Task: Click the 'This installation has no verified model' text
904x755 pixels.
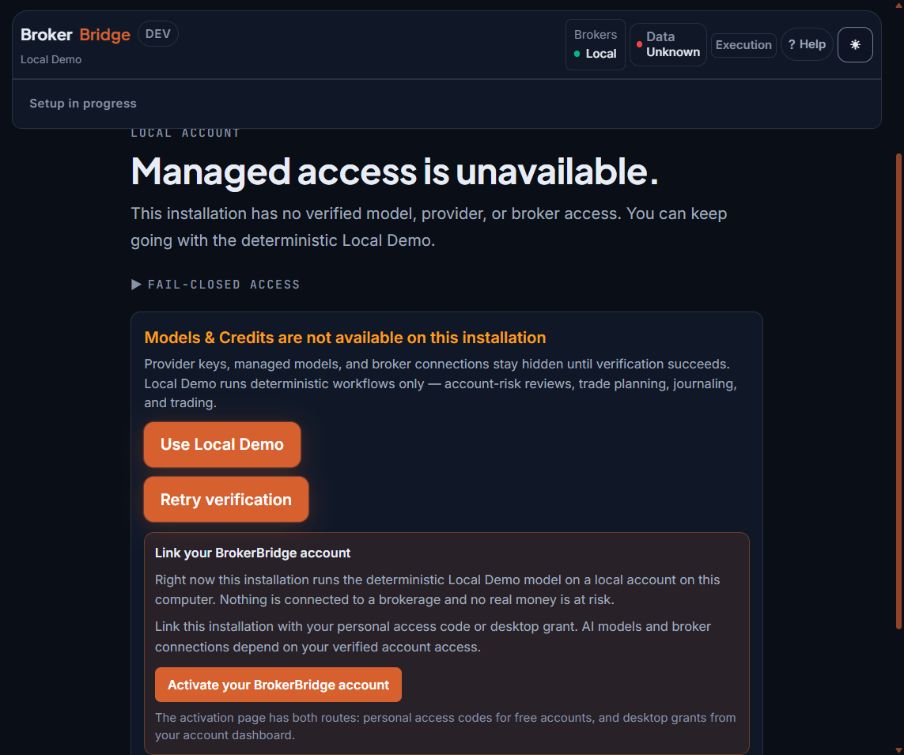Action: click(x=428, y=226)
